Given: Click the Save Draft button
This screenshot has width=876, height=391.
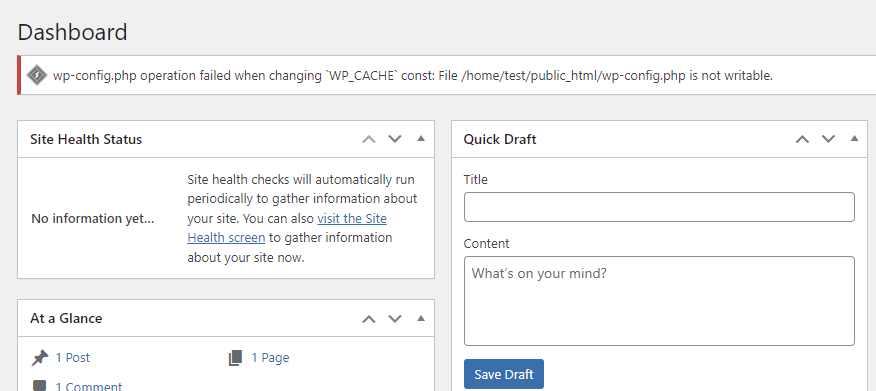Looking at the screenshot, I should click(504, 374).
